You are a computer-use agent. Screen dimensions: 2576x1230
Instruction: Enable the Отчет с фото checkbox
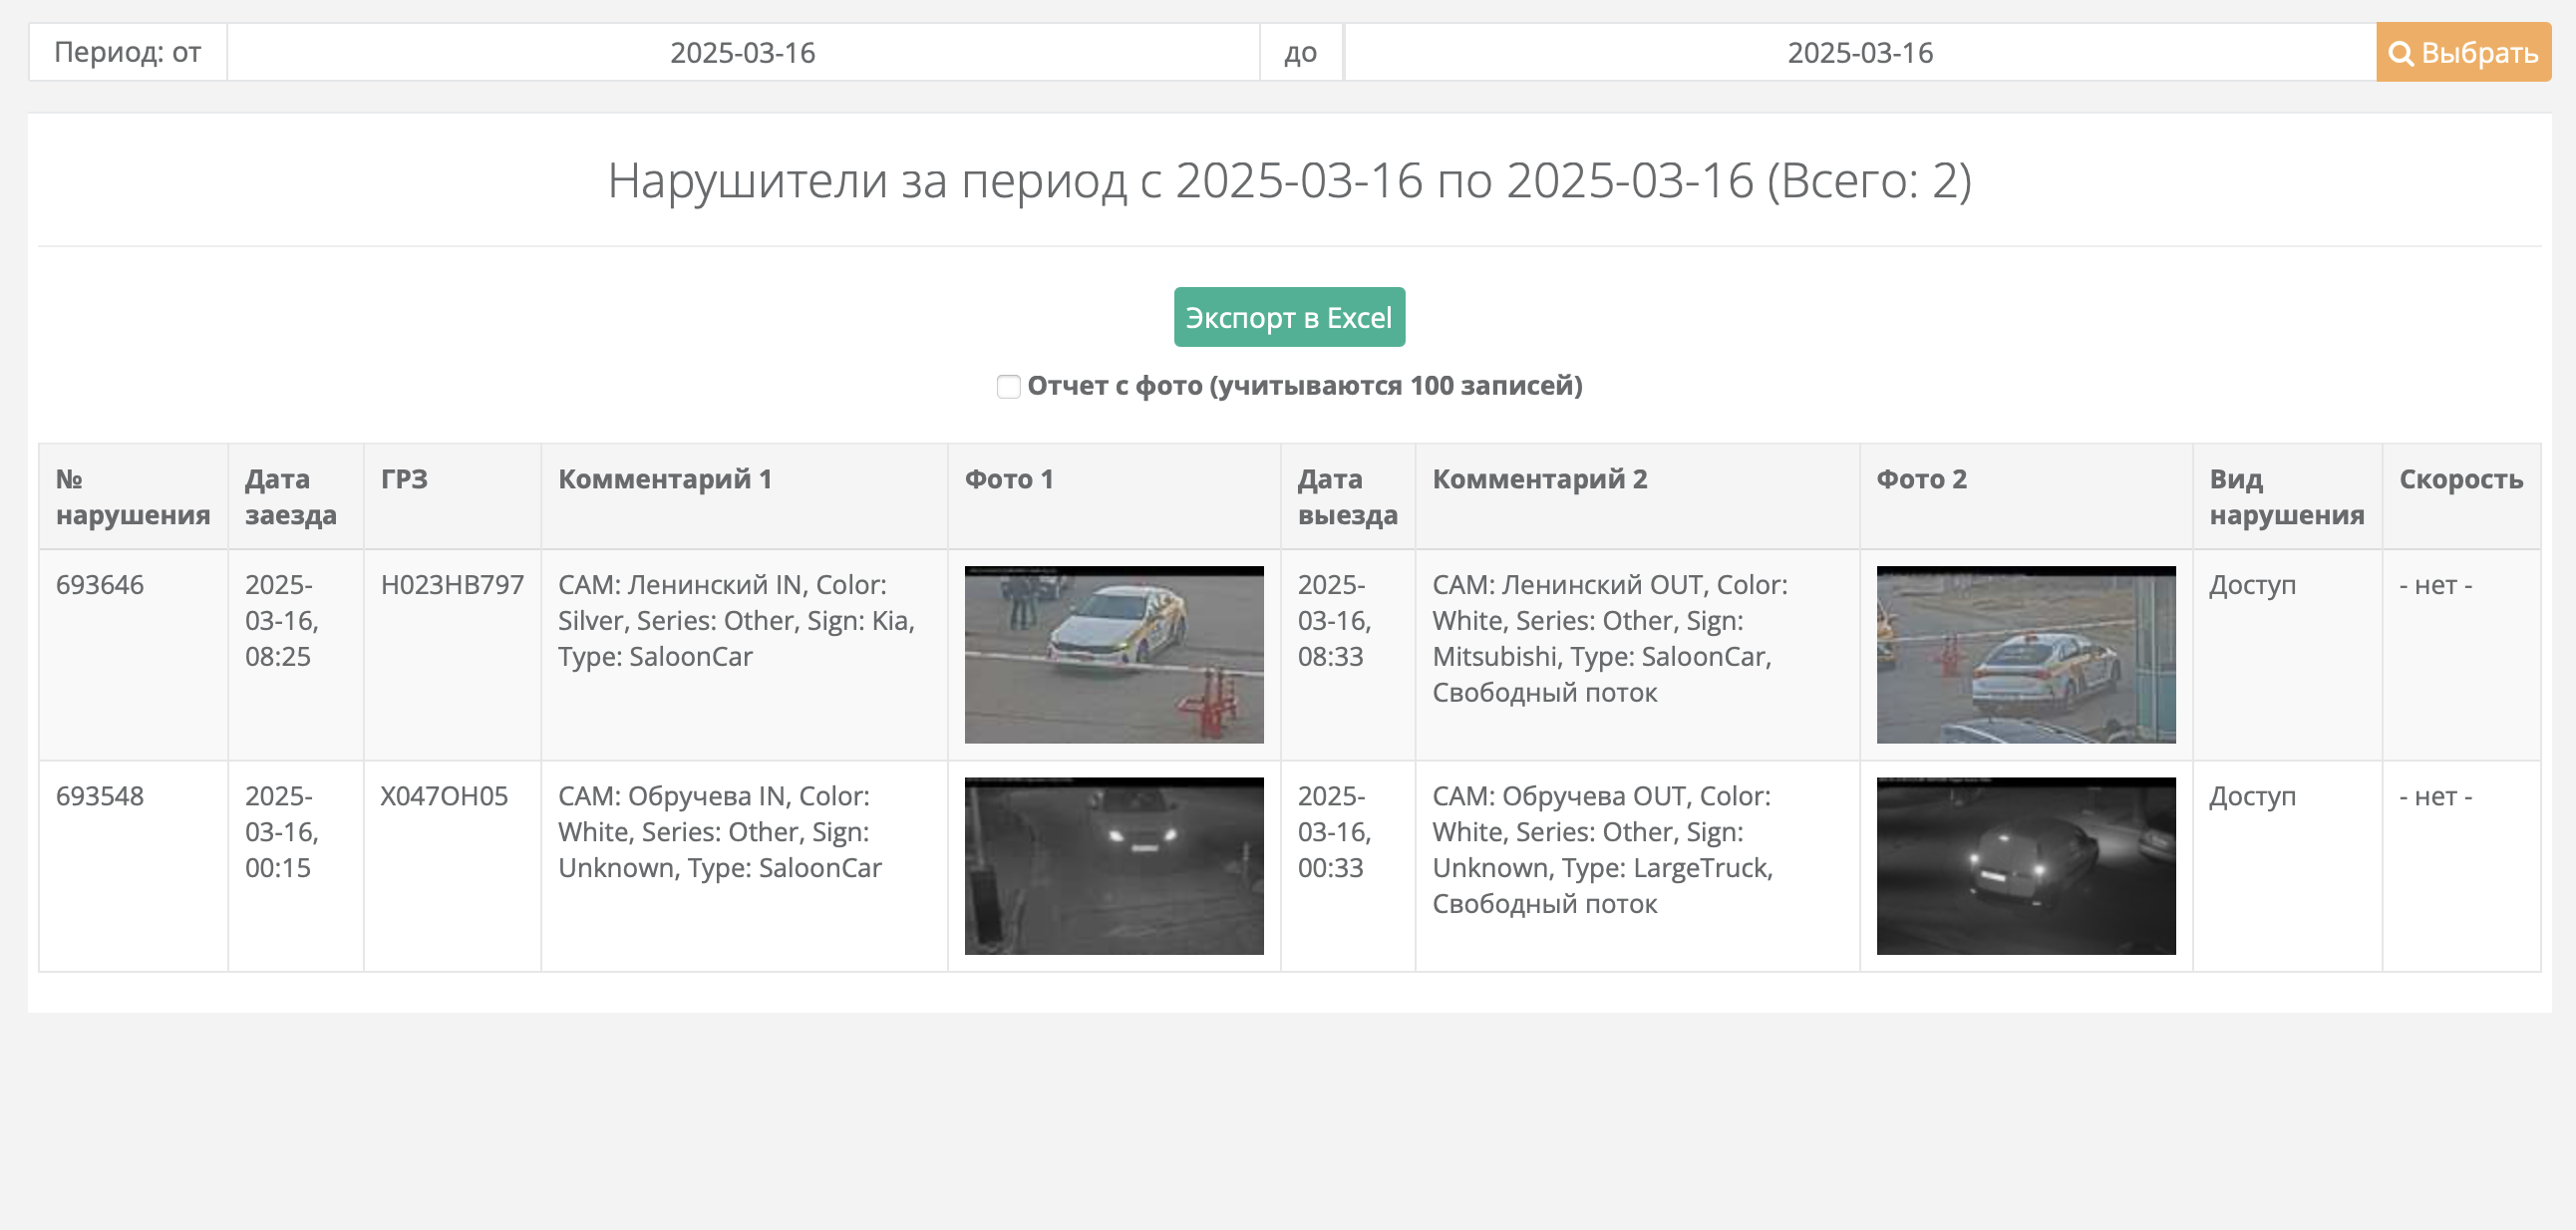pyautogui.click(x=1008, y=386)
